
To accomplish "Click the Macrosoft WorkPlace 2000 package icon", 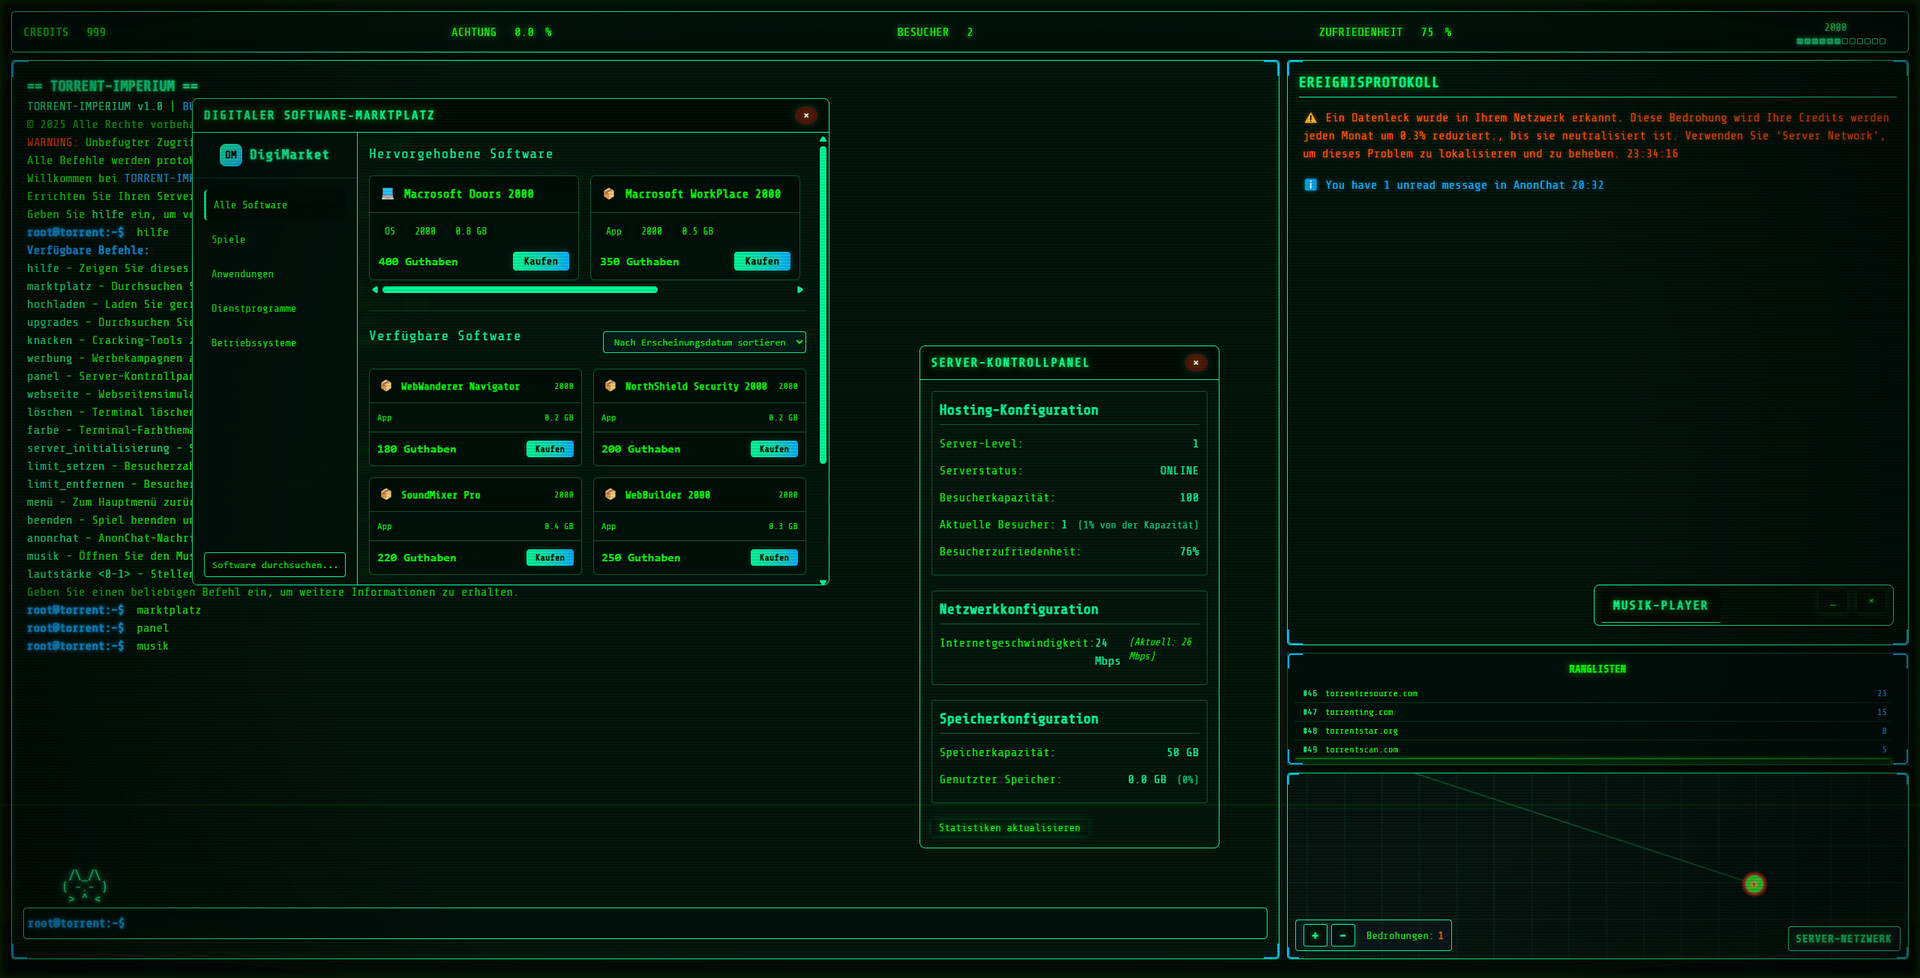I will point(609,194).
